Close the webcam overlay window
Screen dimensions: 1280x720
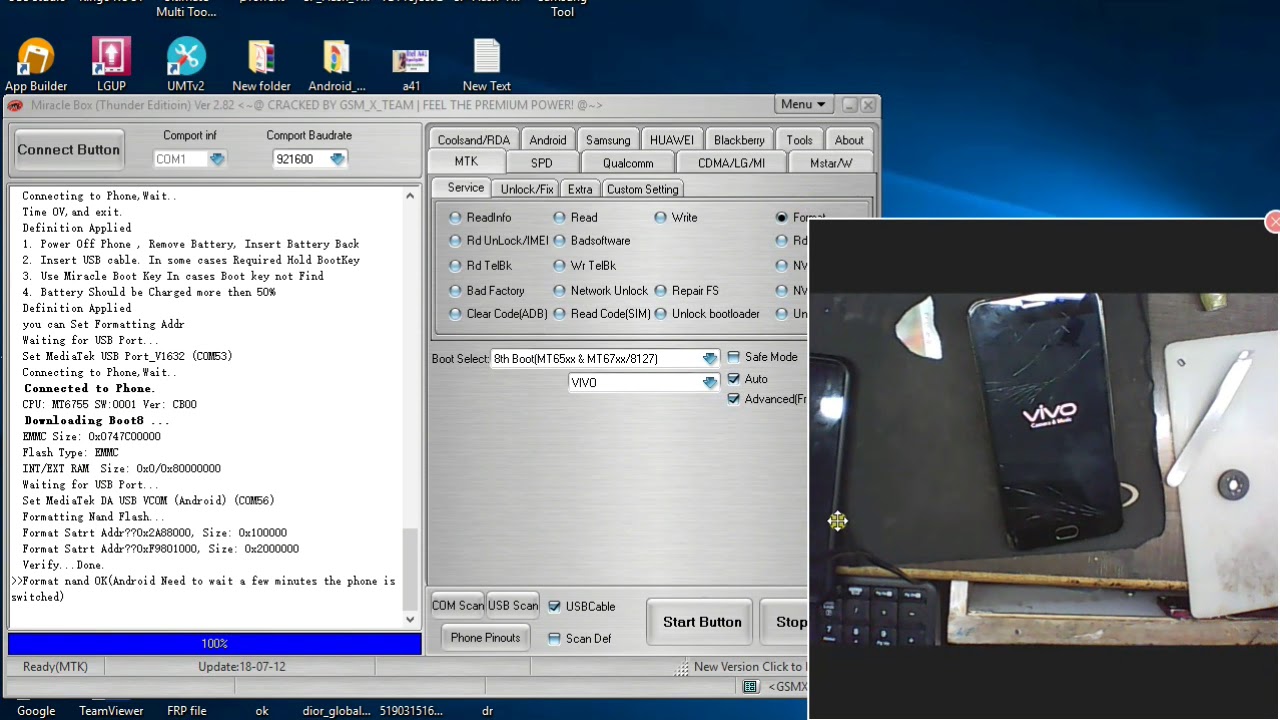(x=1273, y=223)
